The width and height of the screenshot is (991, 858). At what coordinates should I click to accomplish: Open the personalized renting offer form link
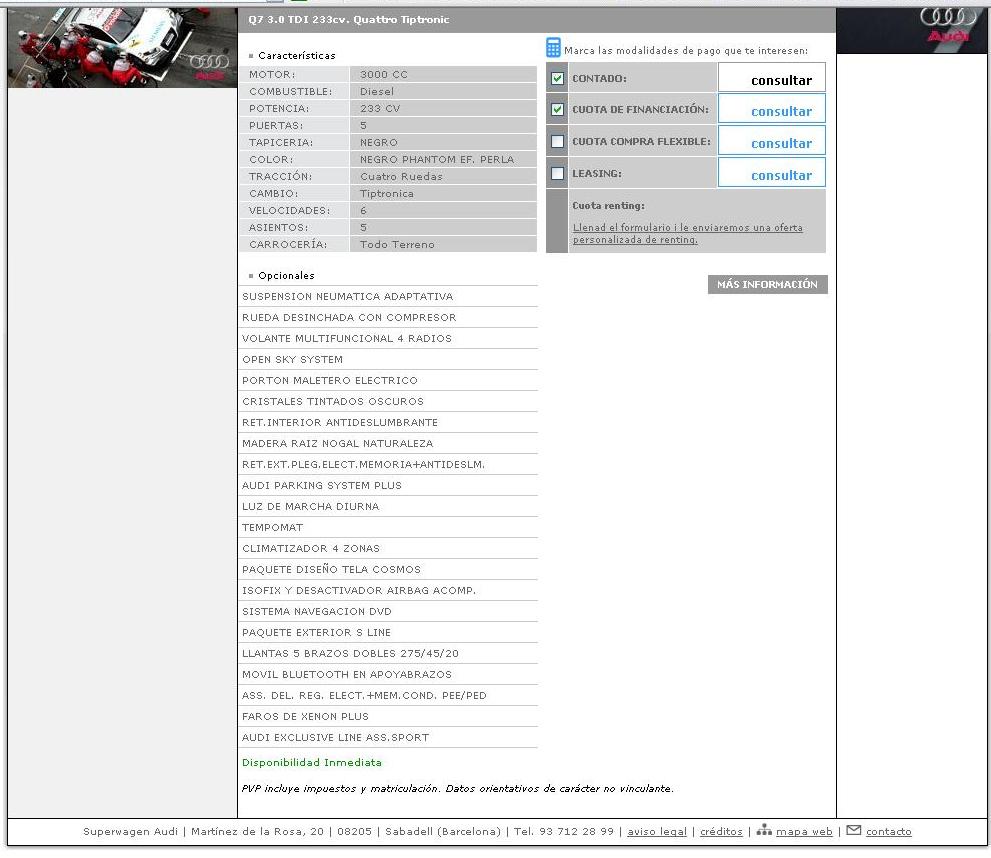(x=688, y=233)
